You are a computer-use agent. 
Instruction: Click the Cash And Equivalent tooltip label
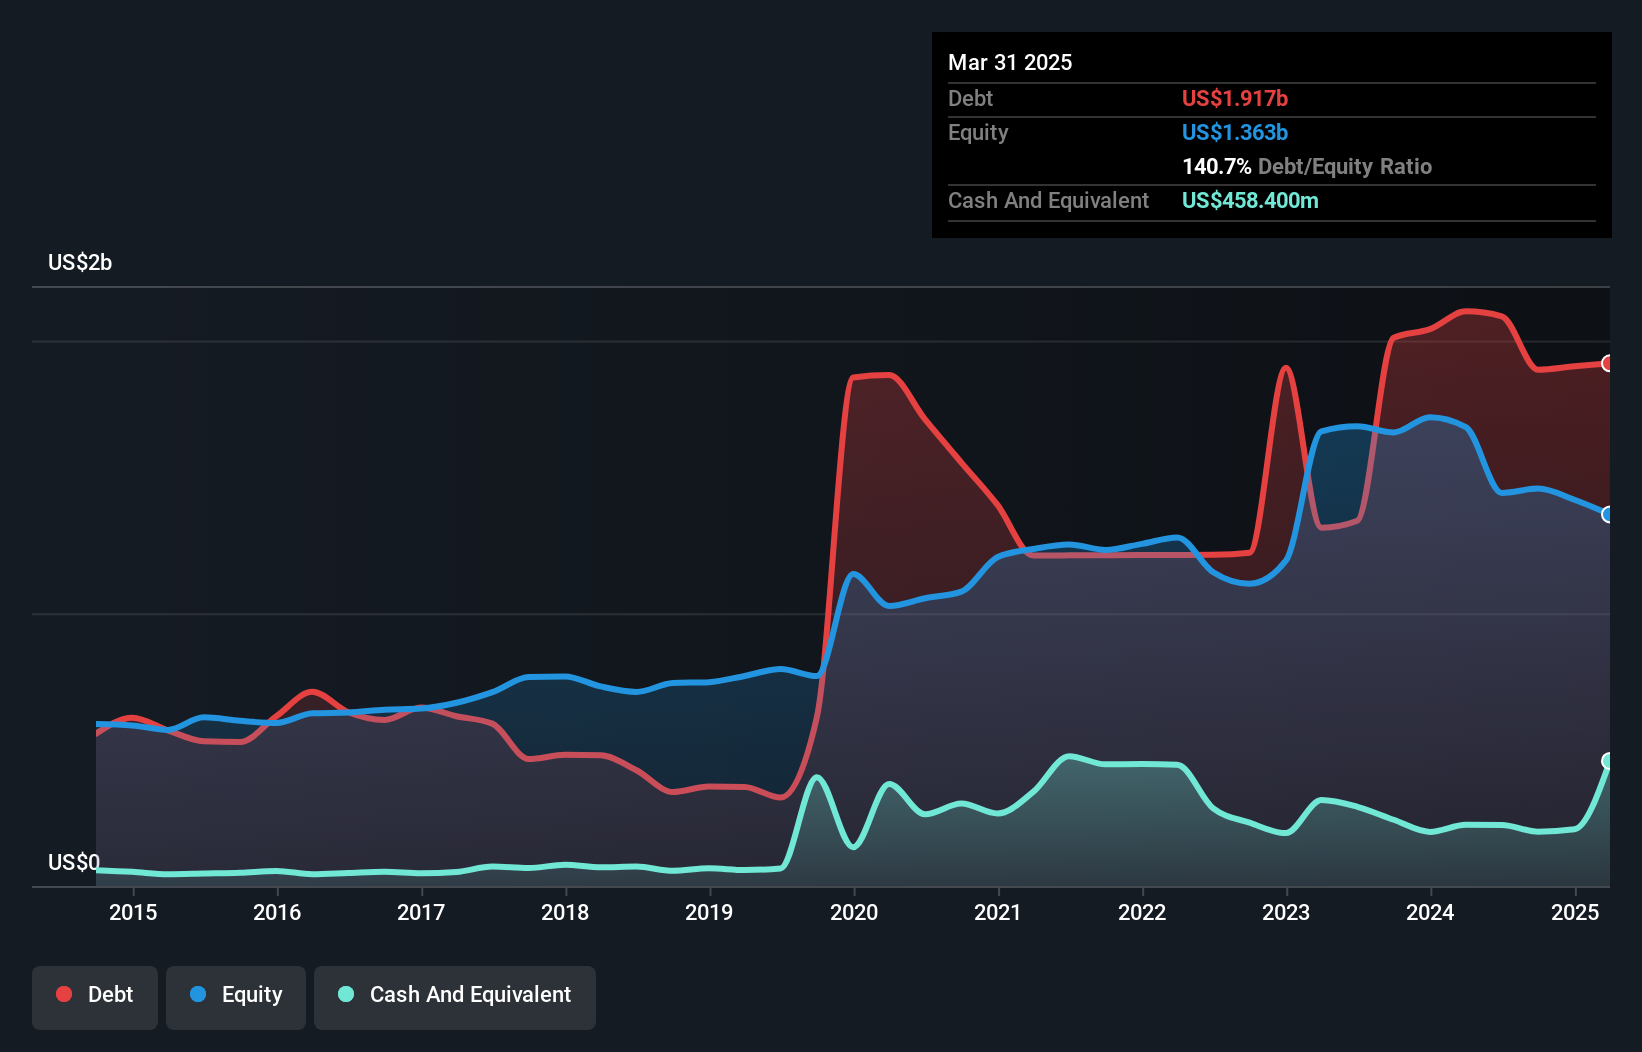[x=1048, y=200]
